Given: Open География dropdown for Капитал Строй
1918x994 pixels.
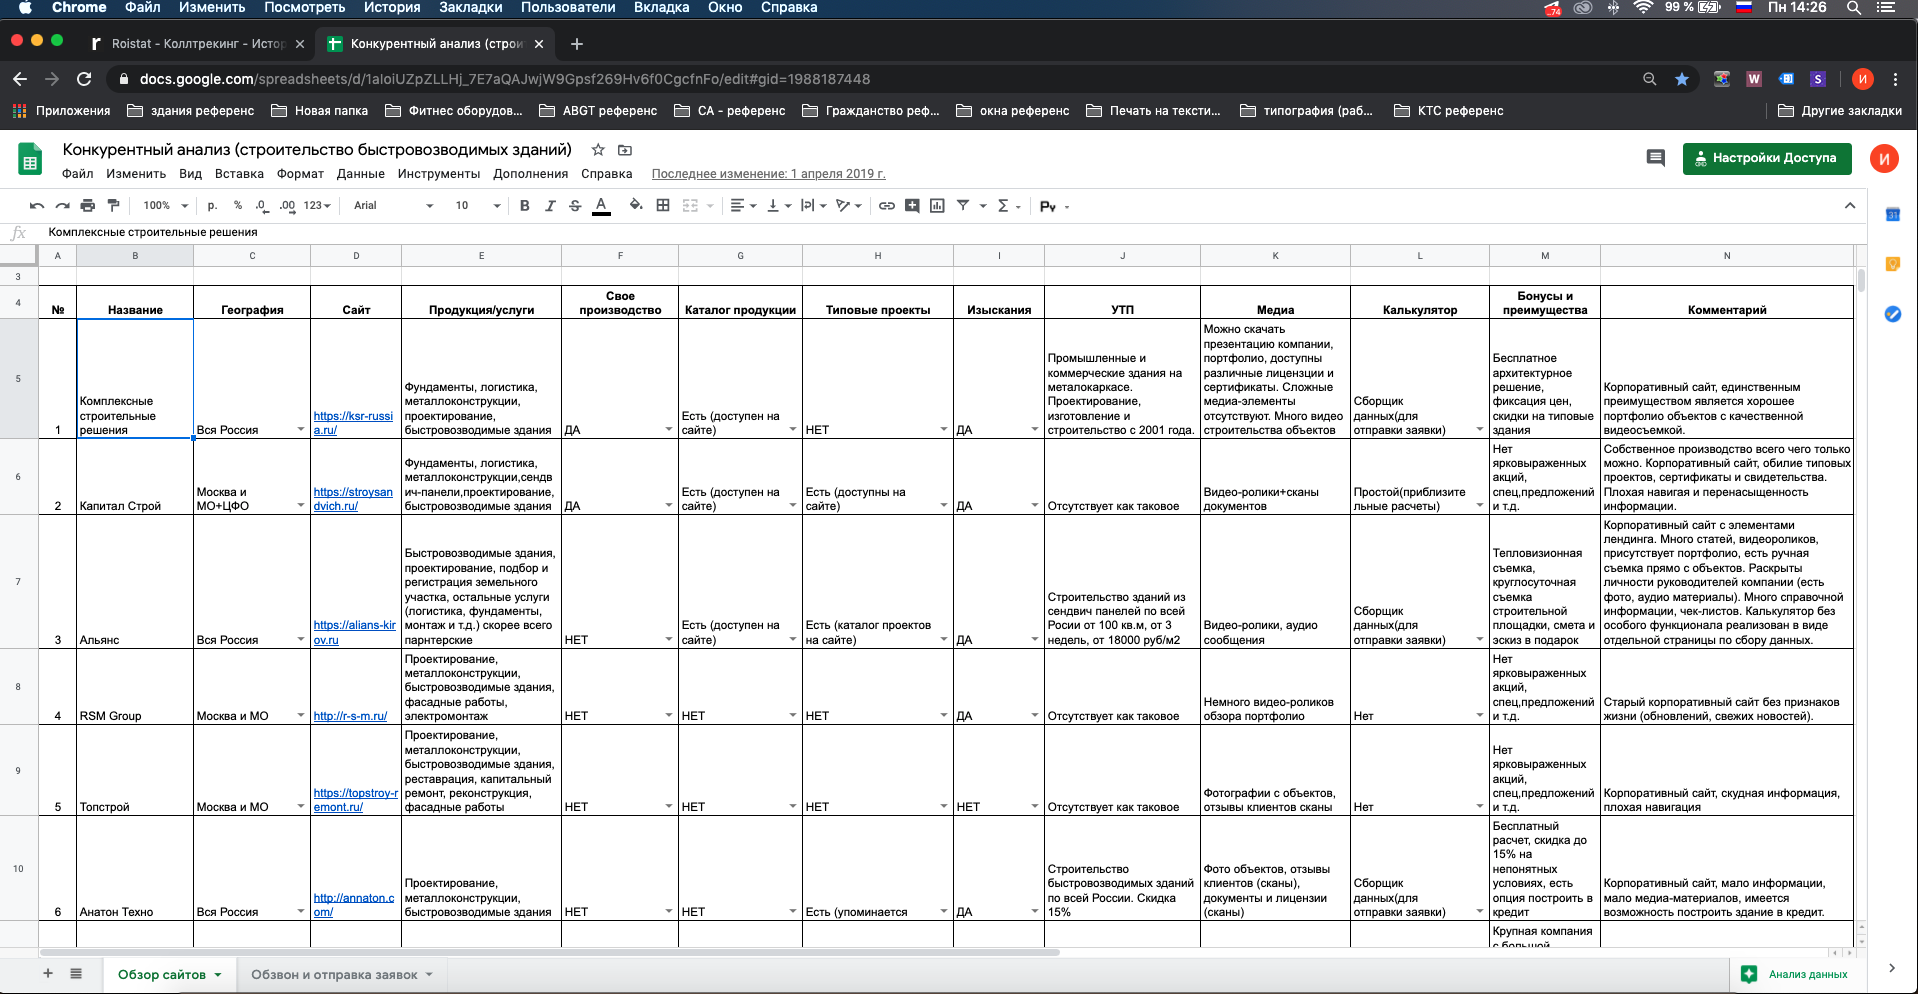Looking at the screenshot, I should [300, 506].
